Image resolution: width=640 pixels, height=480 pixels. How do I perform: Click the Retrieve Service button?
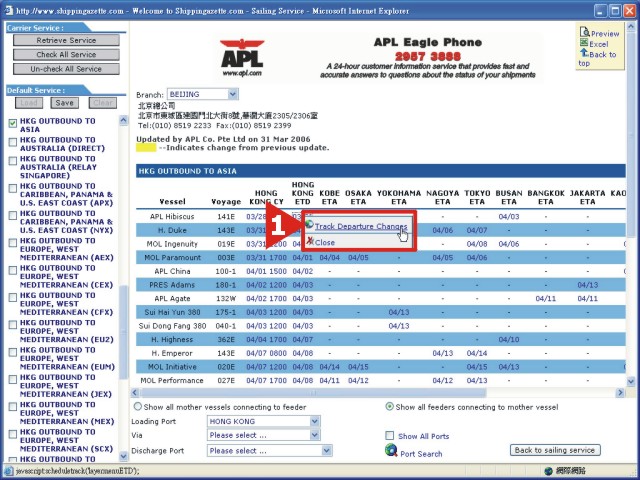(66, 40)
